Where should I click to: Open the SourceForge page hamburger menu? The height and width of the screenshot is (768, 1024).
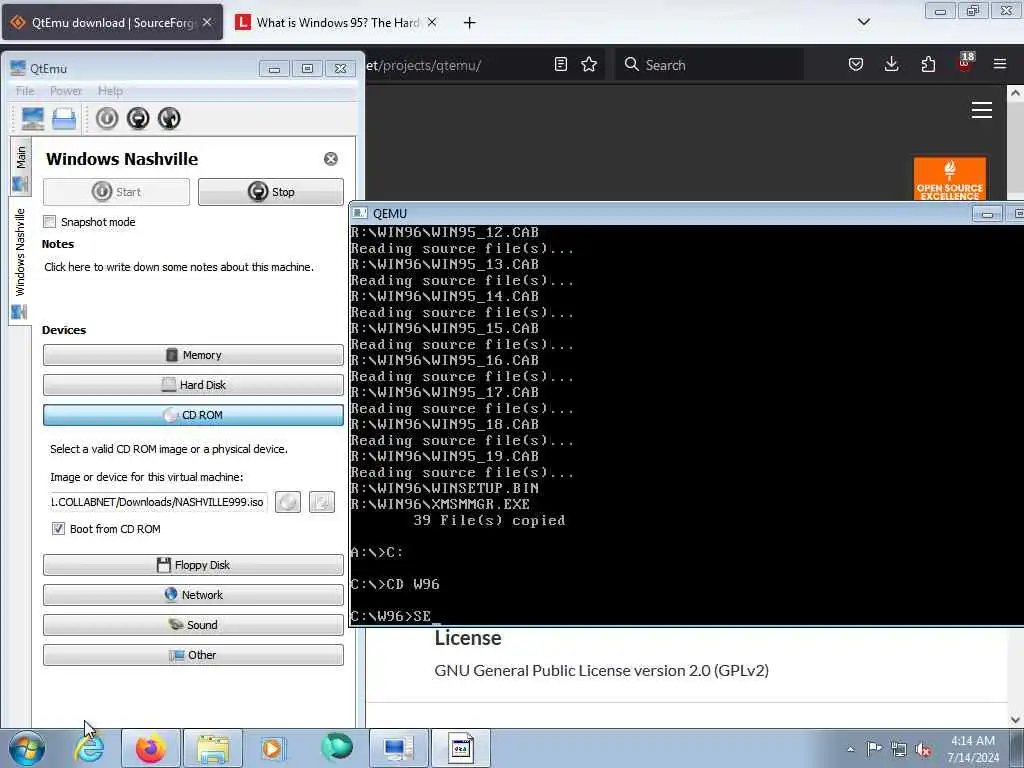click(982, 110)
